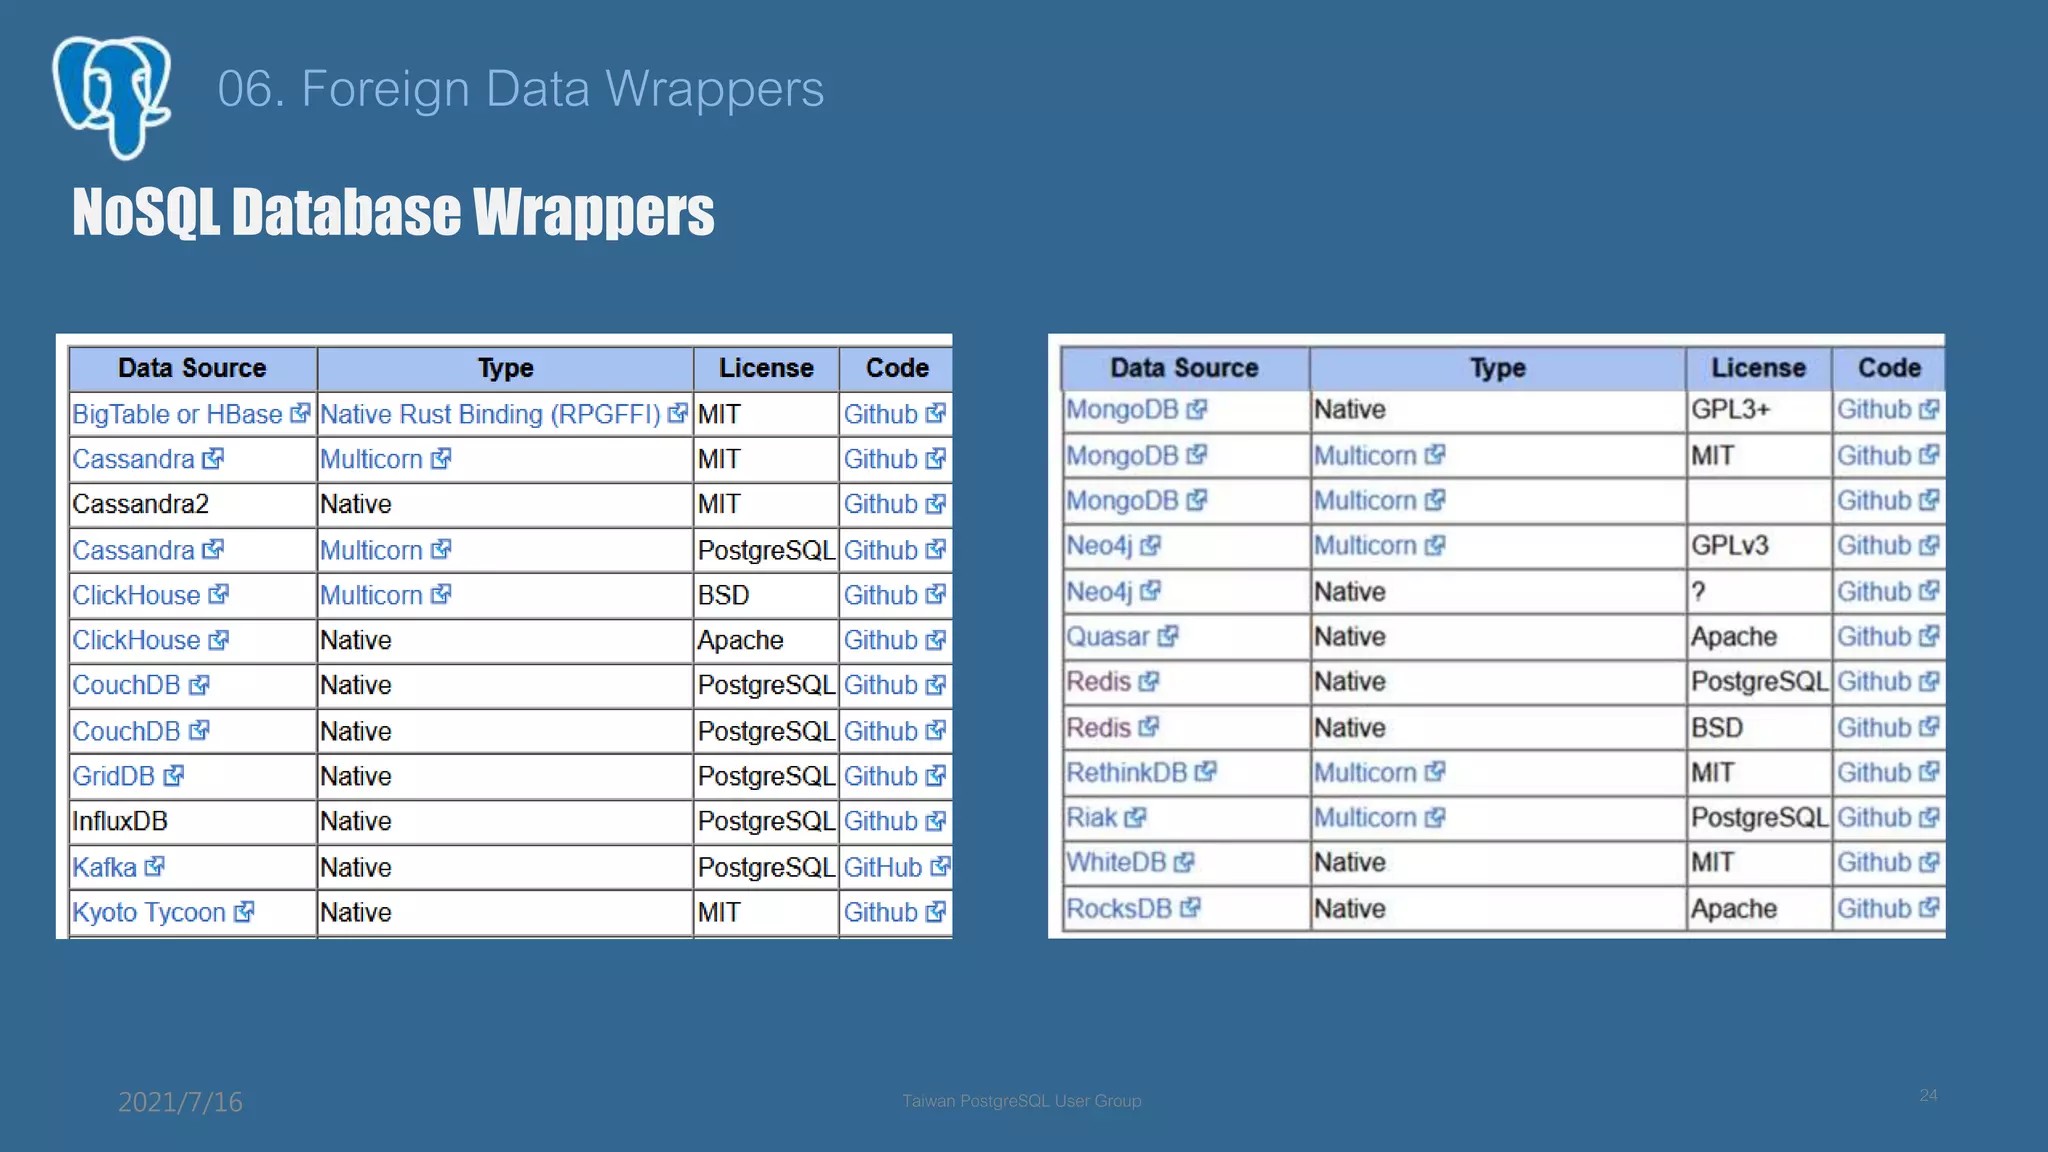Open Multicorn link in GPLv3 Neo4j row

(x=1365, y=546)
